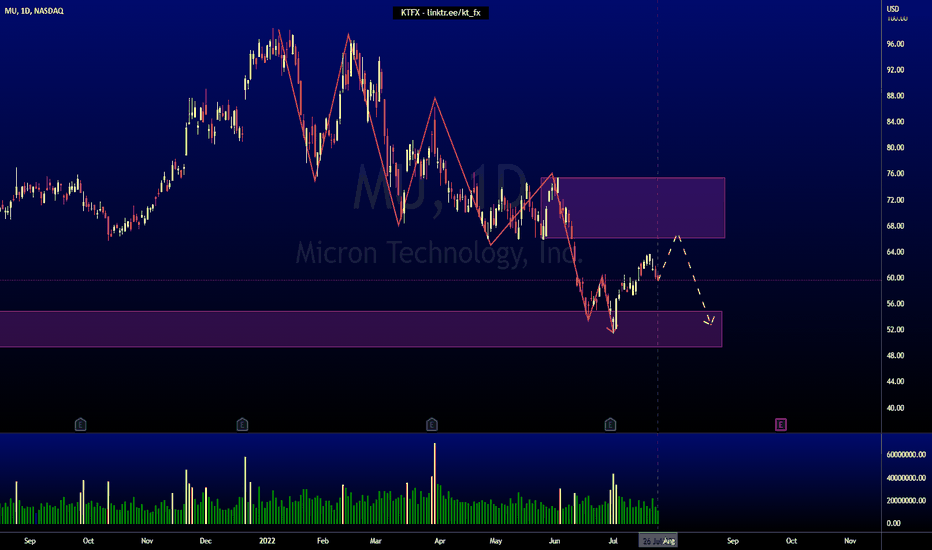Open the earnings E marker below July
This screenshot has width=932, height=550.
pyautogui.click(x=610, y=425)
